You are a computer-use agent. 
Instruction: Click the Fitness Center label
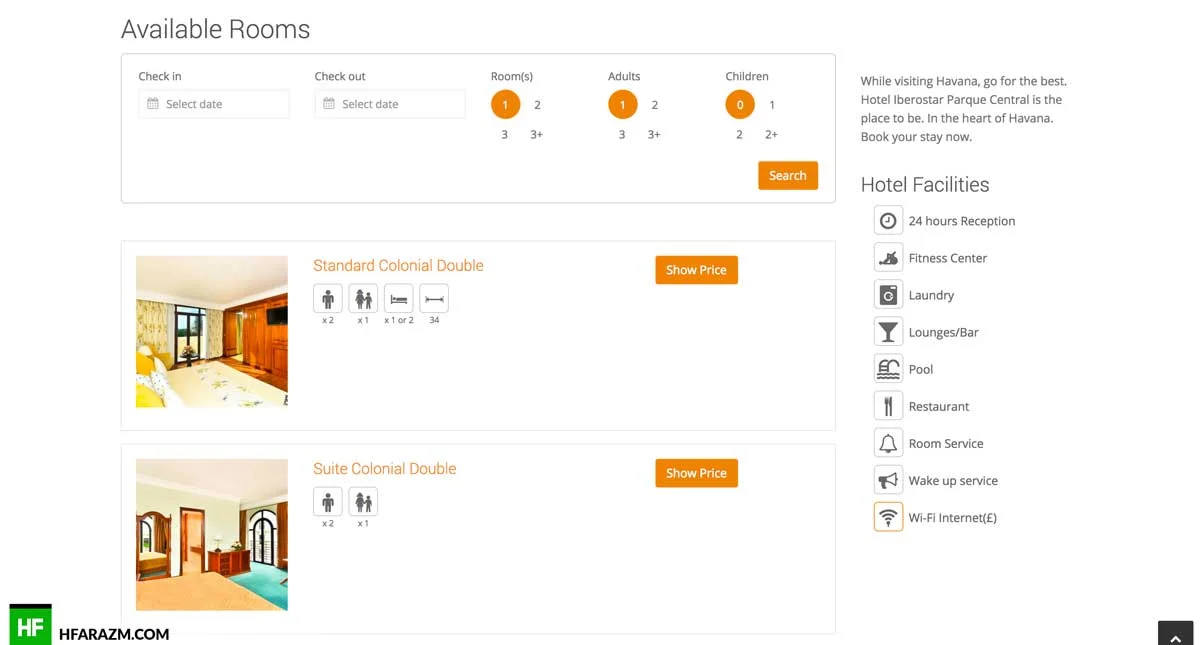click(x=948, y=258)
